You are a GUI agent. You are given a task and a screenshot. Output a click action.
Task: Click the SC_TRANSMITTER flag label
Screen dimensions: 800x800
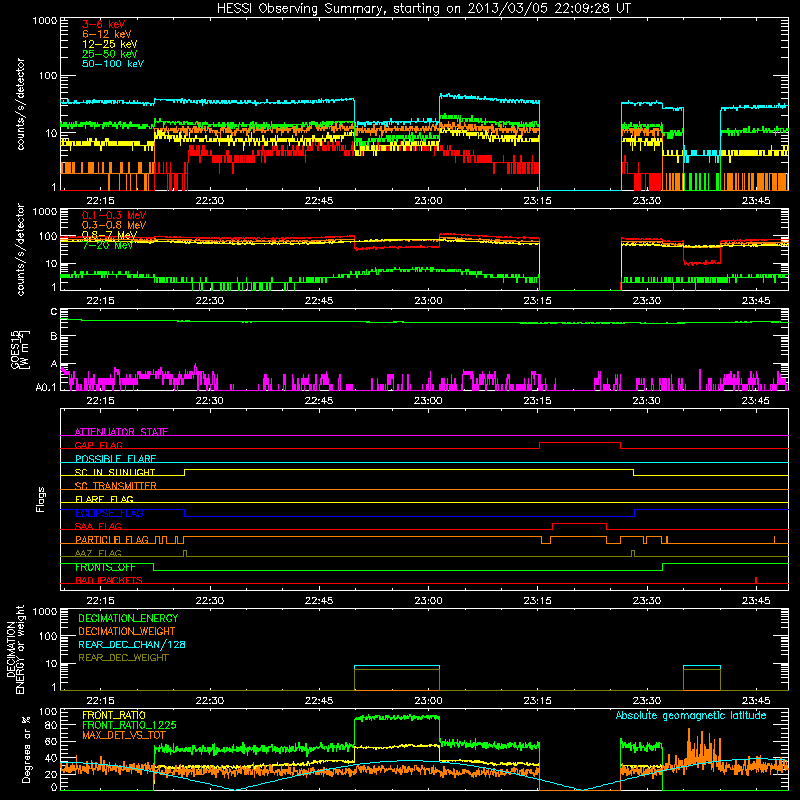[x=115, y=485]
